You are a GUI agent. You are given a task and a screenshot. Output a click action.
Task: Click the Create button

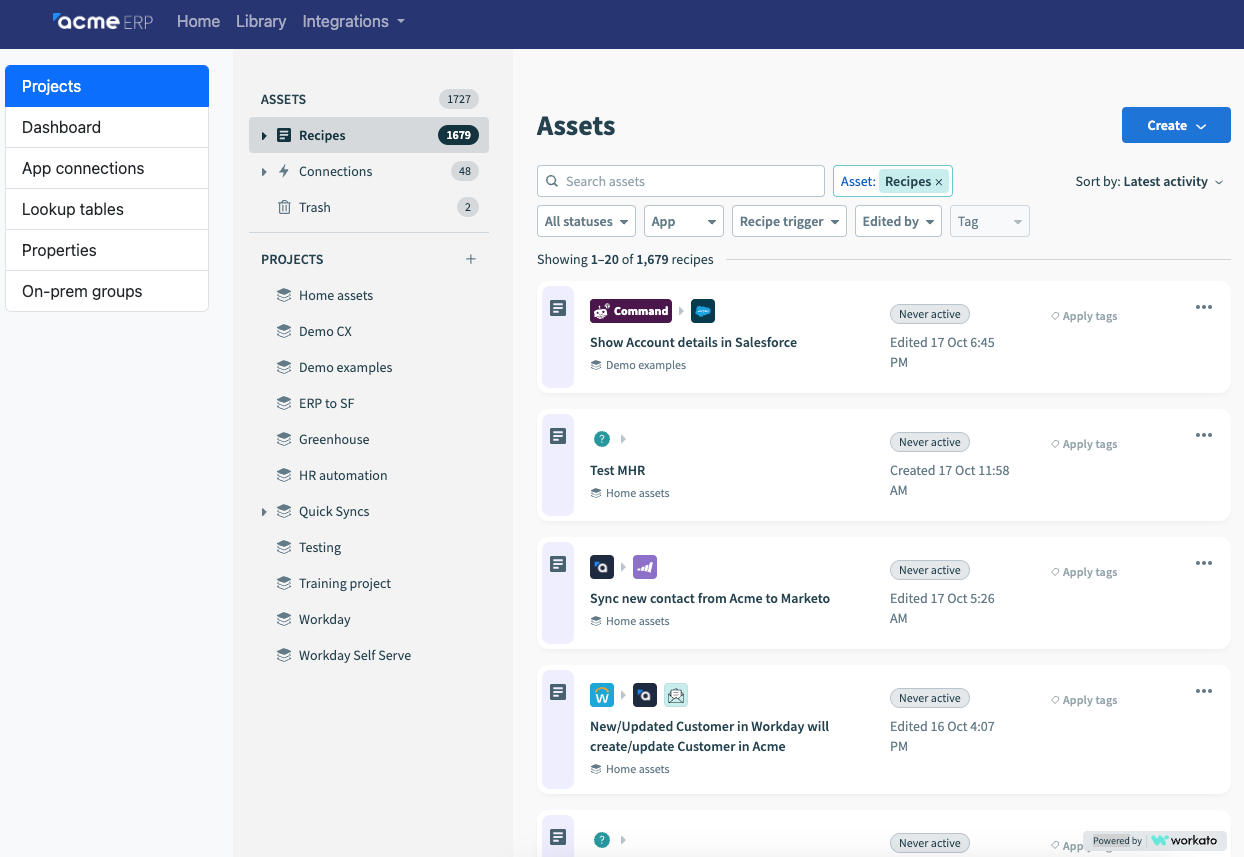click(1176, 125)
